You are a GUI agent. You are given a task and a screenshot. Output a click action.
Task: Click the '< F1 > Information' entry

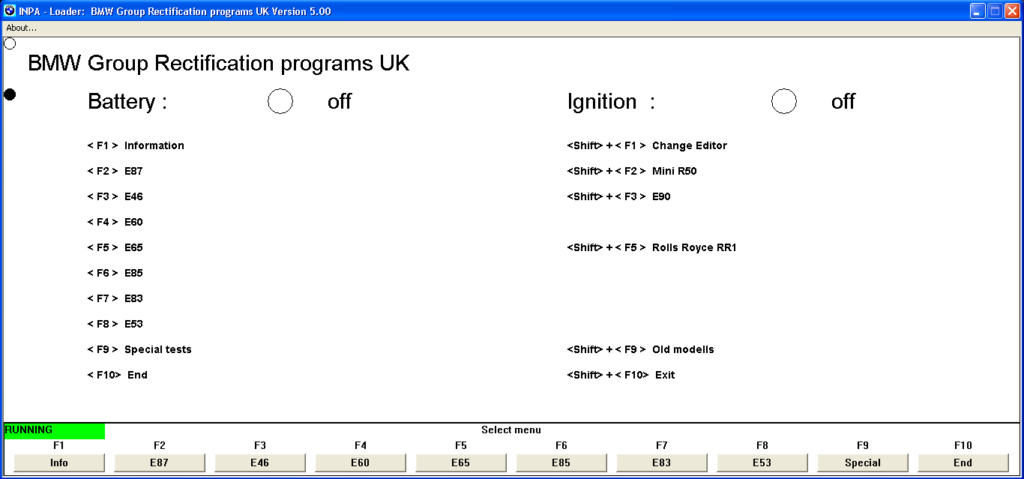tap(136, 146)
